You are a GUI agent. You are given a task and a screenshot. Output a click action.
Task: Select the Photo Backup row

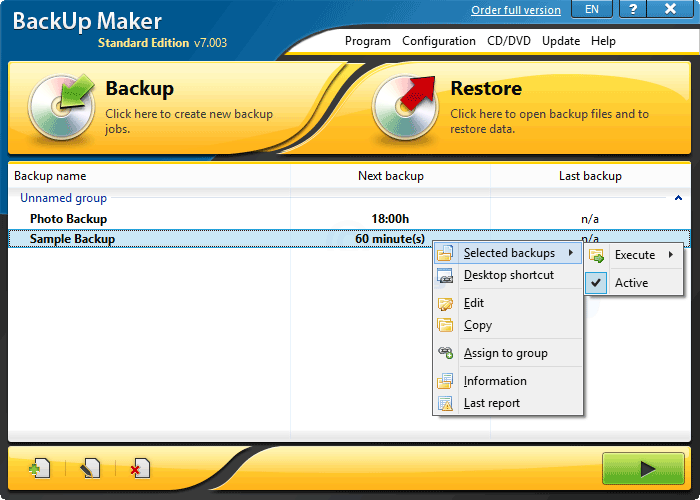point(68,219)
